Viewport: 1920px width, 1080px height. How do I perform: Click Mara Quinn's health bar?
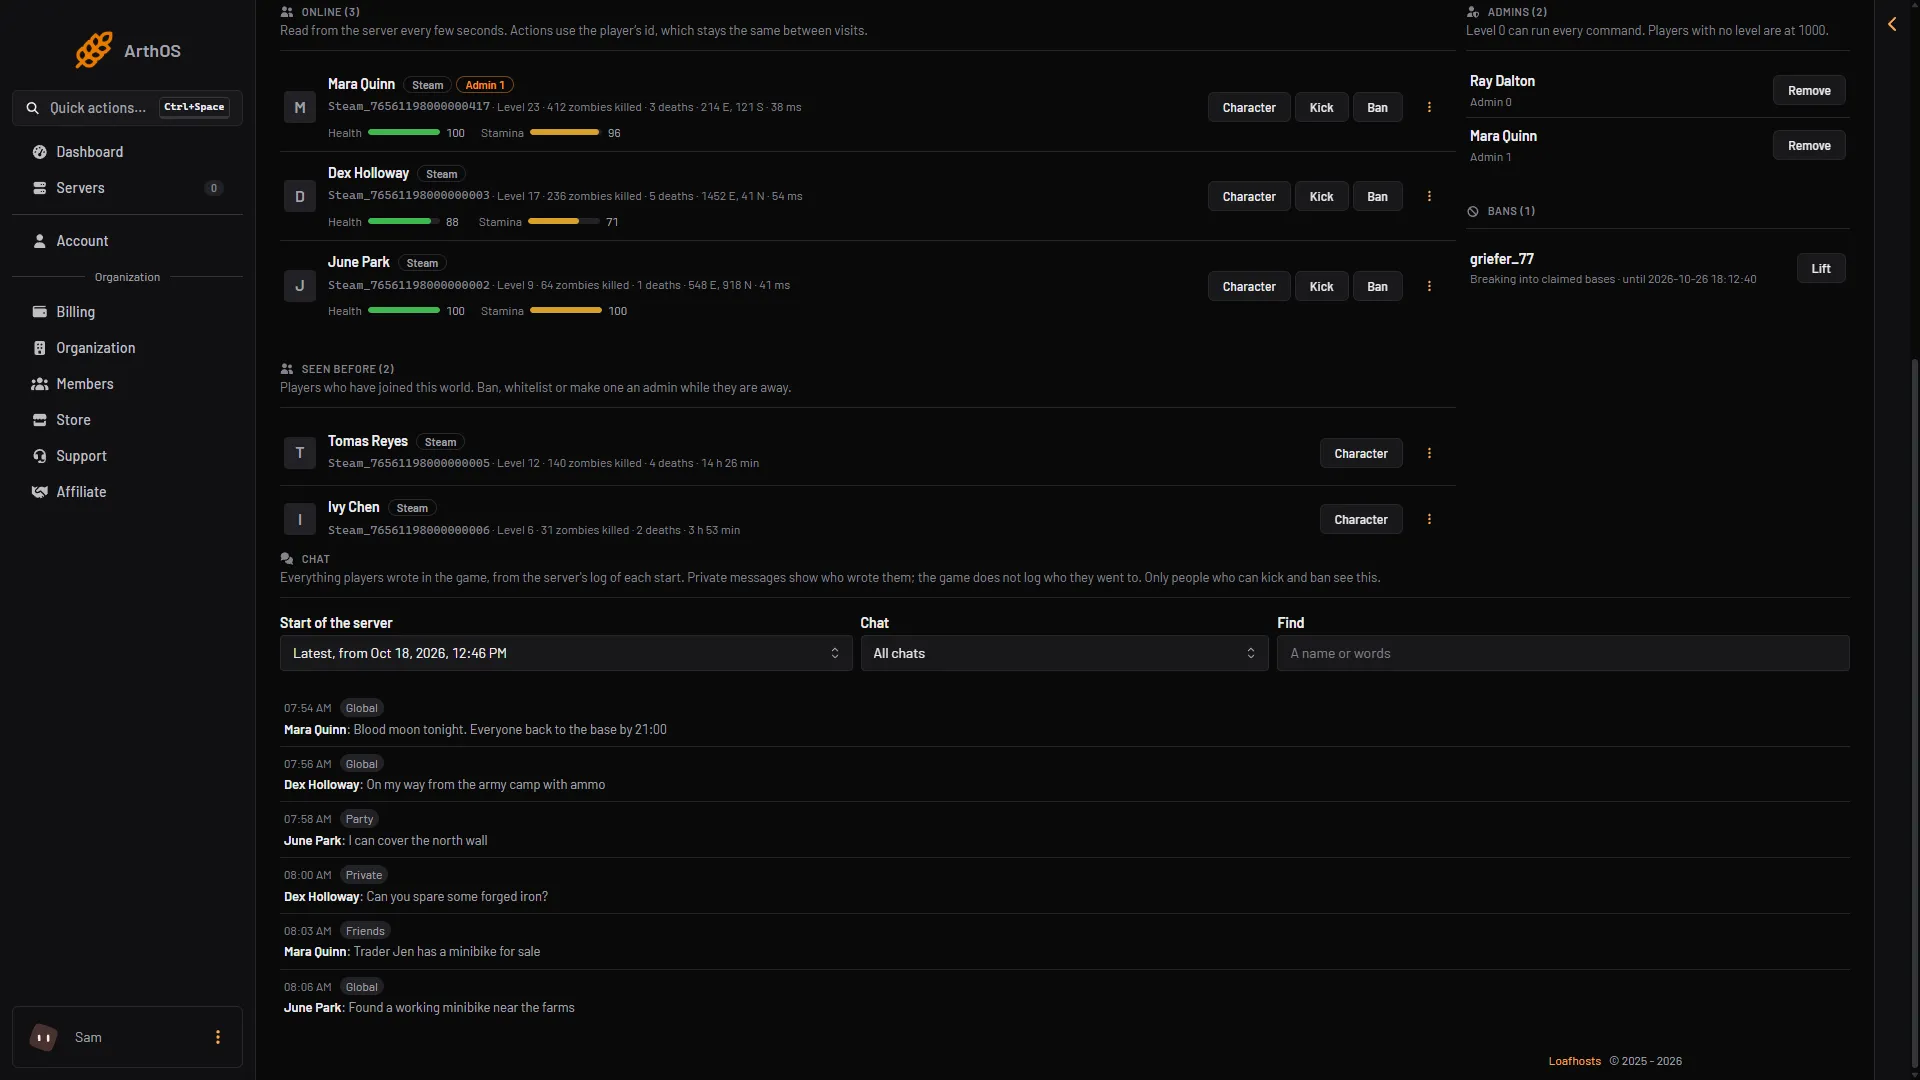(x=404, y=132)
